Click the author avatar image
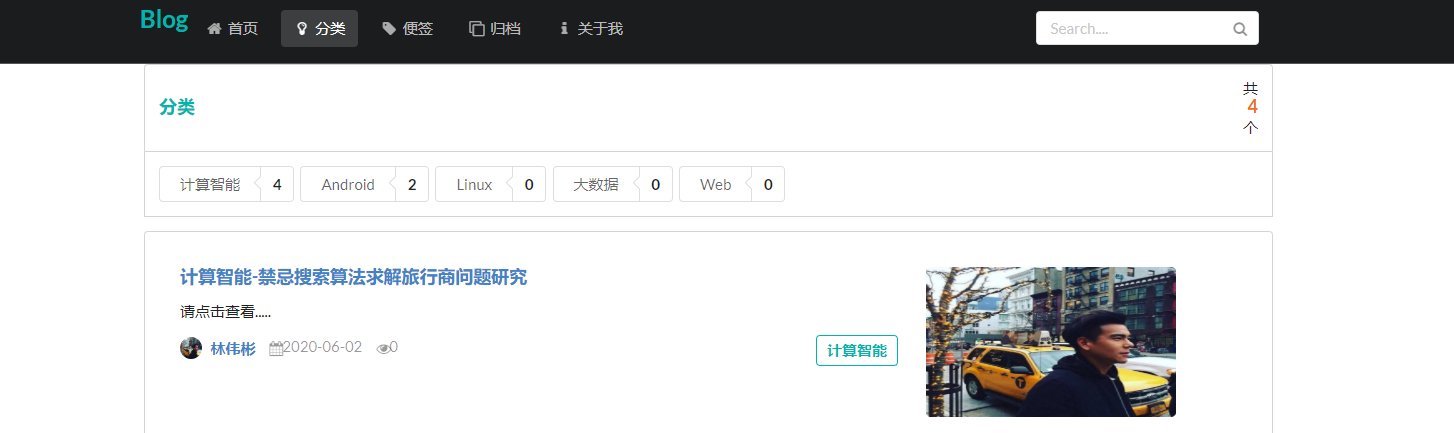1454x433 pixels. (x=191, y=348)
